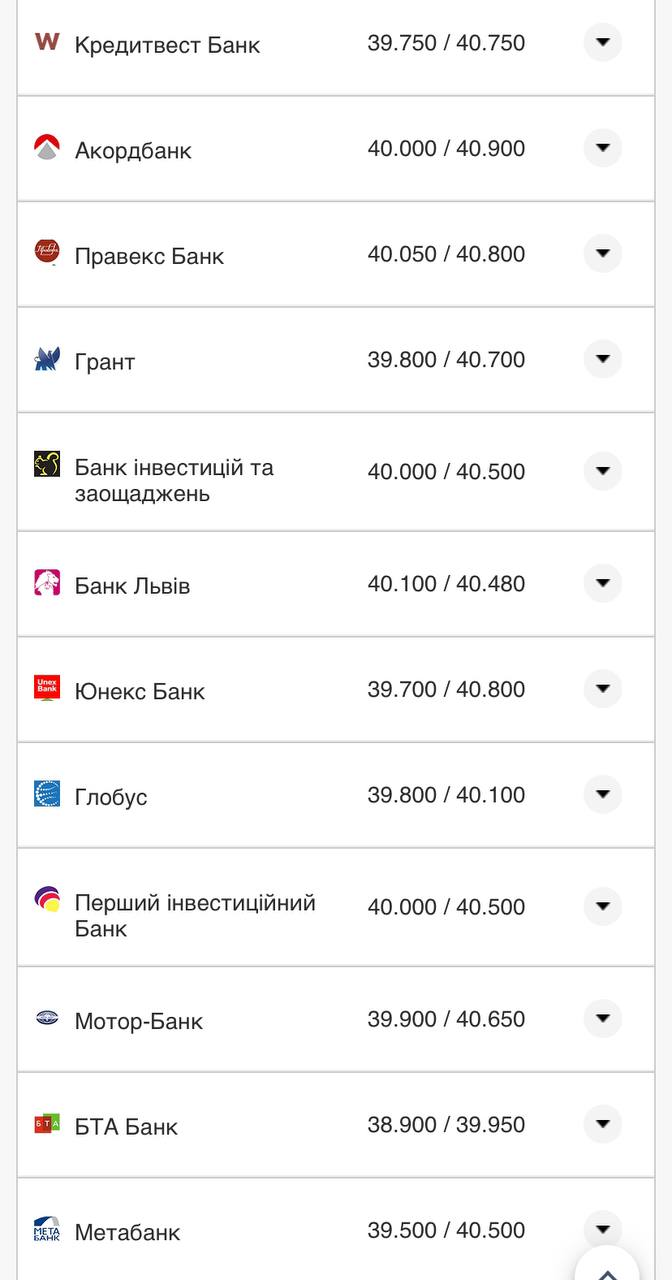
Task: Click the Мотор-Банк logo icon
Action: coord(47,1019)
